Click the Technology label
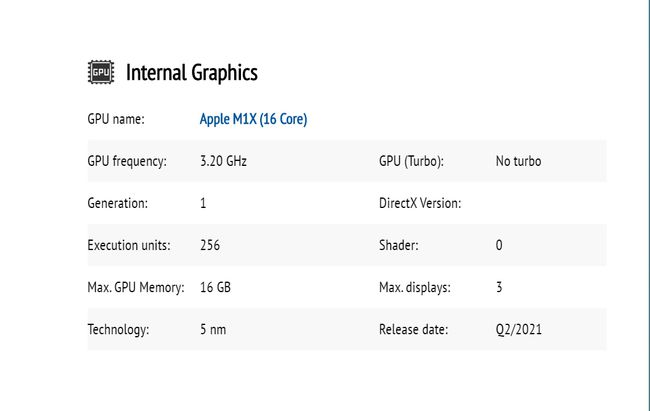Screen dimensions: 650x411 point(119,329)
